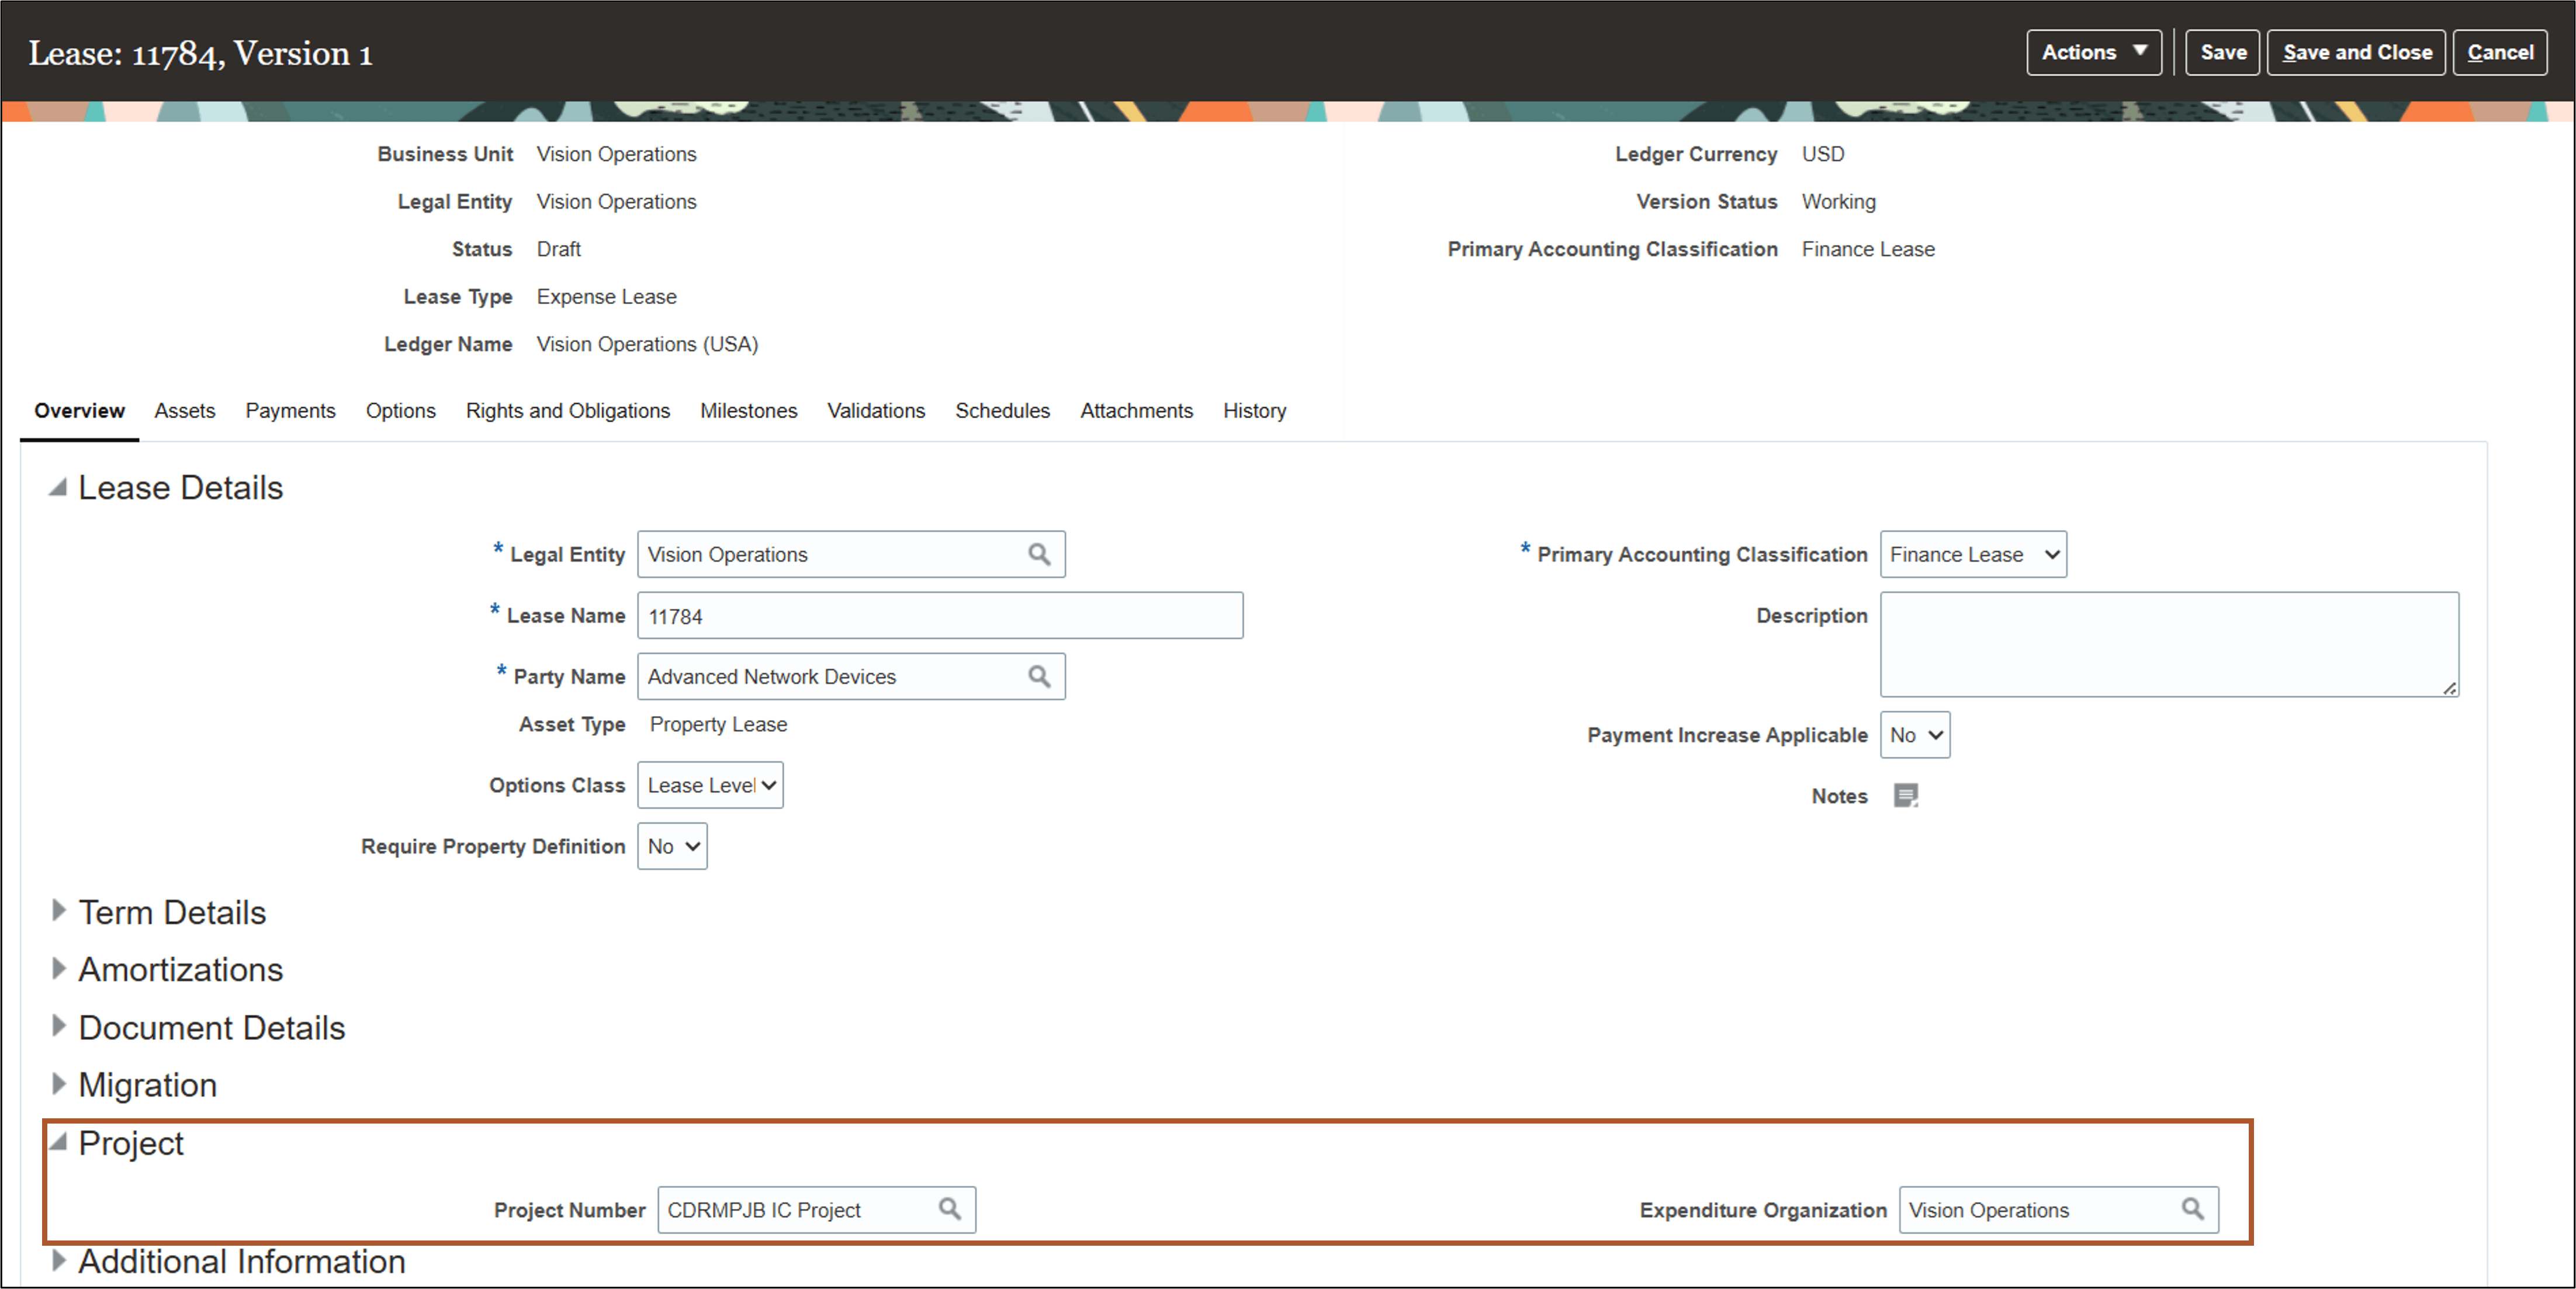This screenshot has width=2576, height=1289.
Task: Click the Save and Close button
Action: pos(2356,52)
